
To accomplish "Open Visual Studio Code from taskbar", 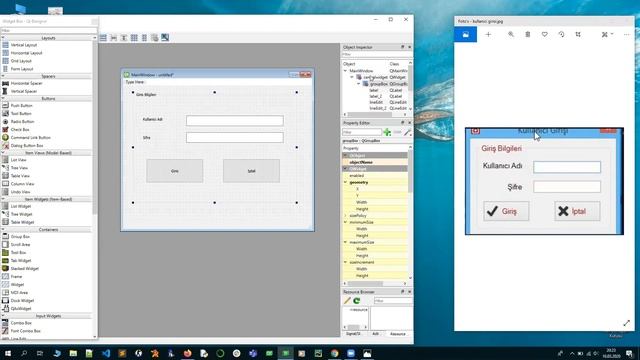I will tap(106, 353).
